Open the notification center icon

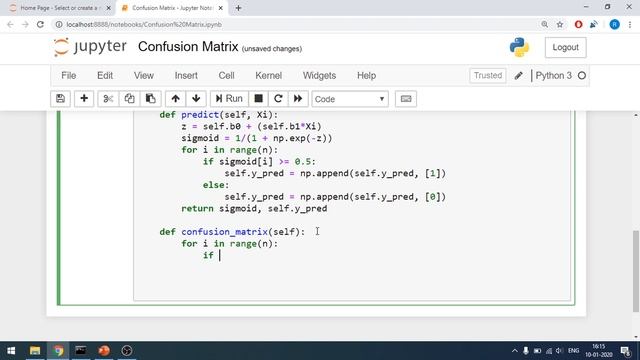point(625,351)
